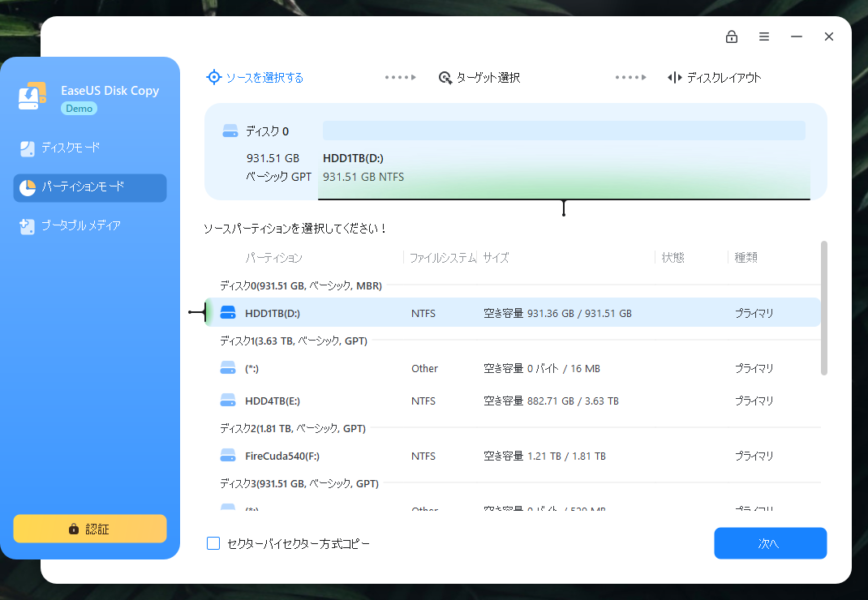Click the ファイルシステム column header
This screenshot has width=868, height=600.
442,258
